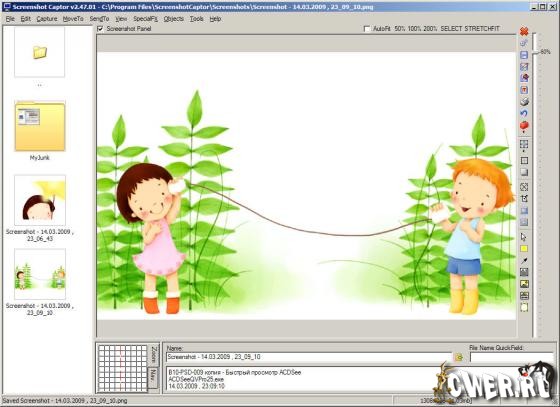
Task: Click the blue floppy disk save icon
Action: click(x=524, y=55)
